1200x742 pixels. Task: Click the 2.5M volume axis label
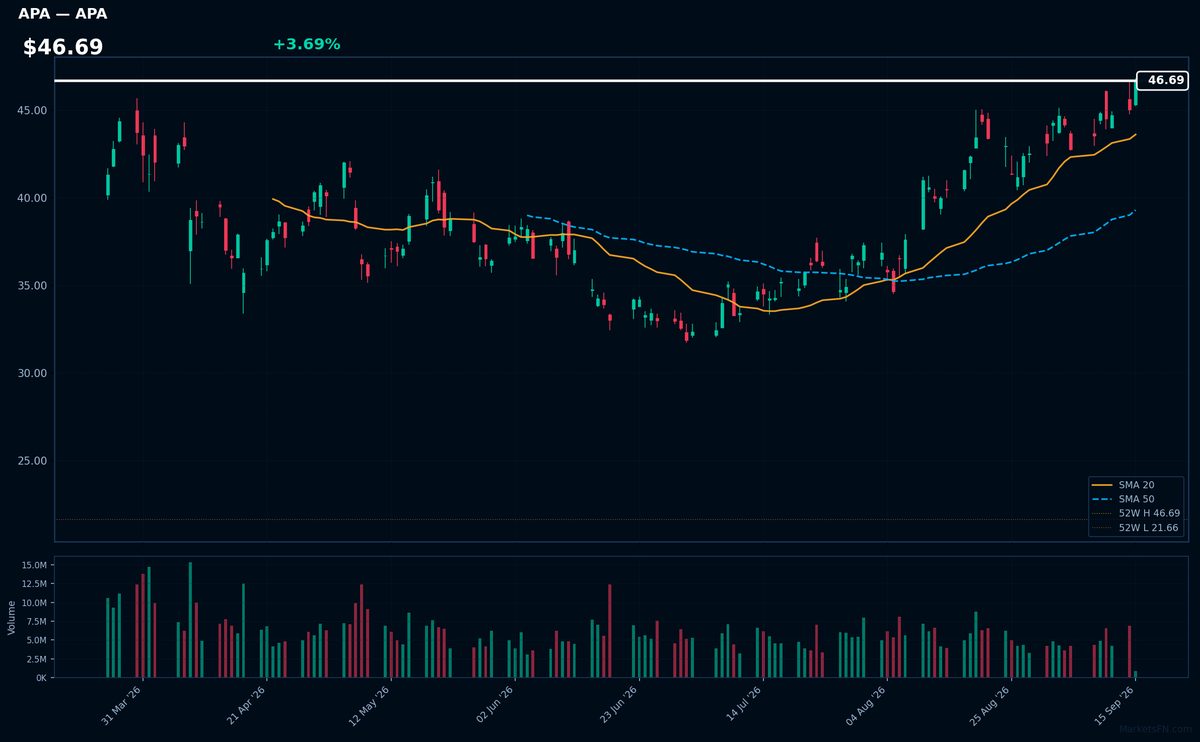point(36,659)
